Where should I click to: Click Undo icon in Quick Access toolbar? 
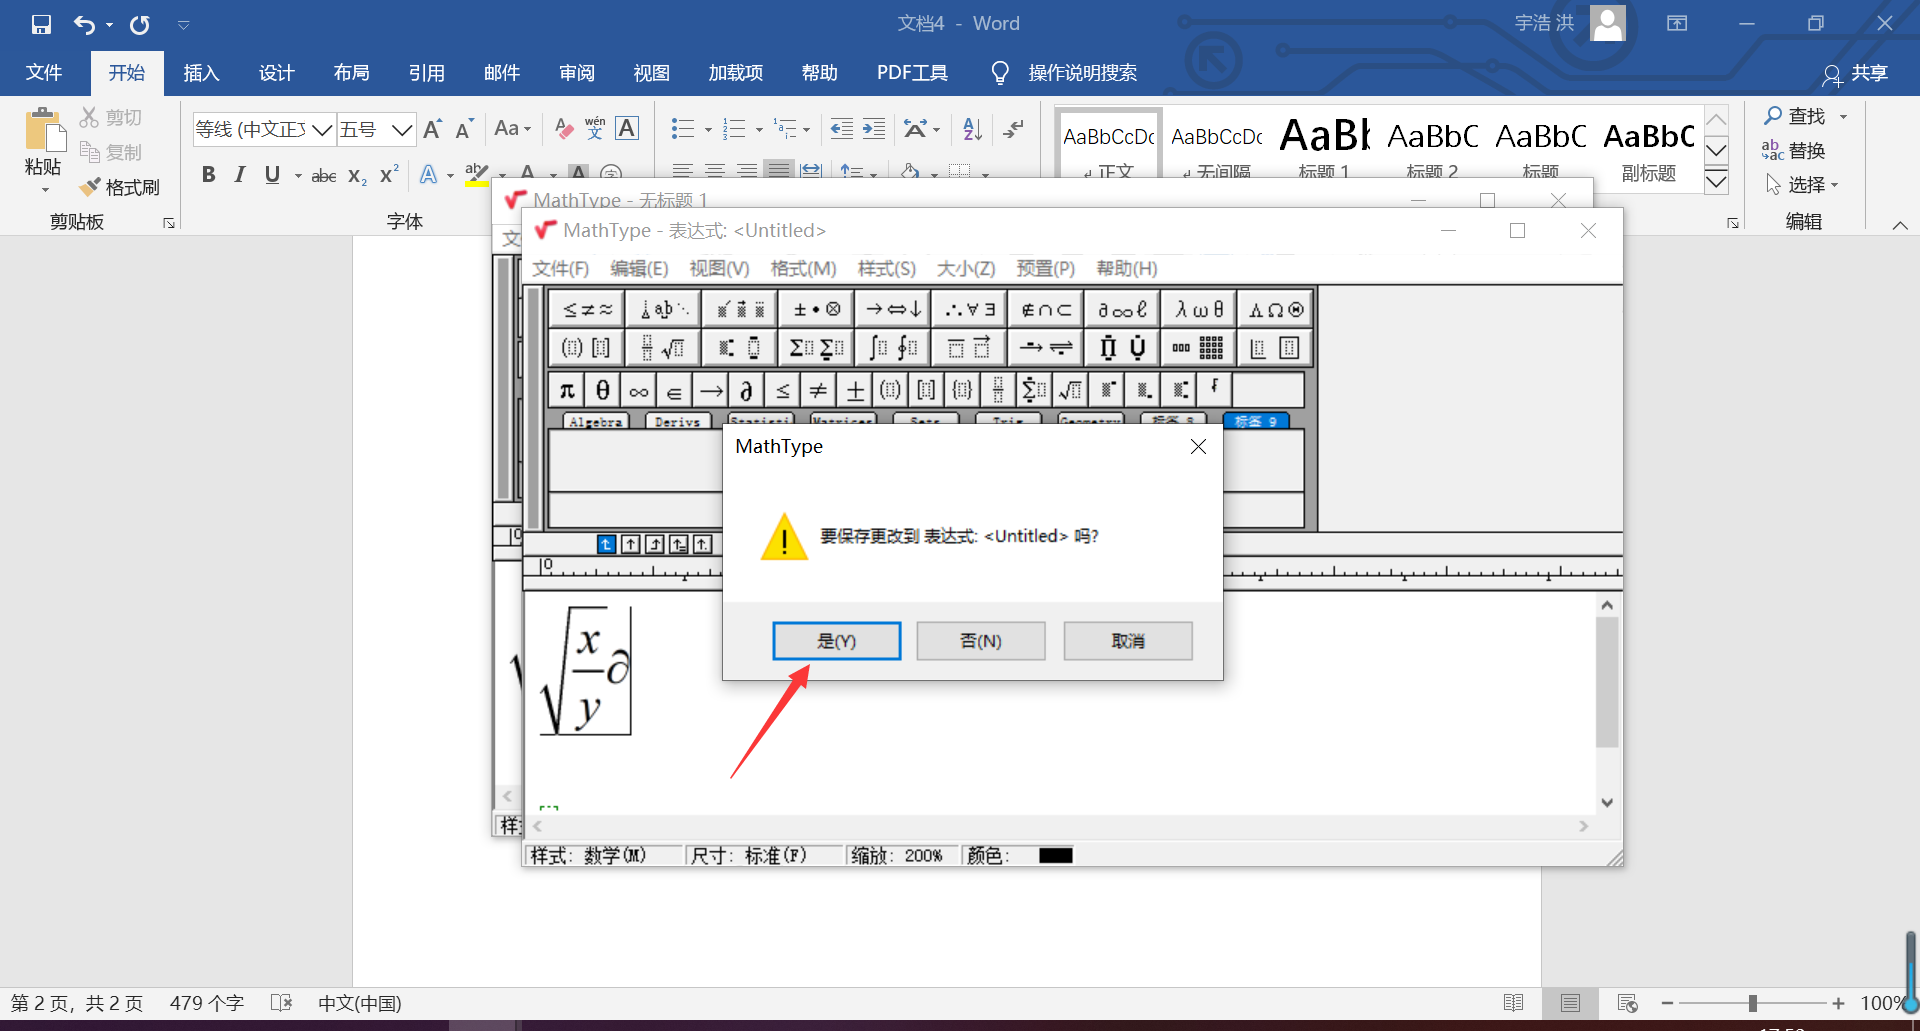[x=85, y=24]
